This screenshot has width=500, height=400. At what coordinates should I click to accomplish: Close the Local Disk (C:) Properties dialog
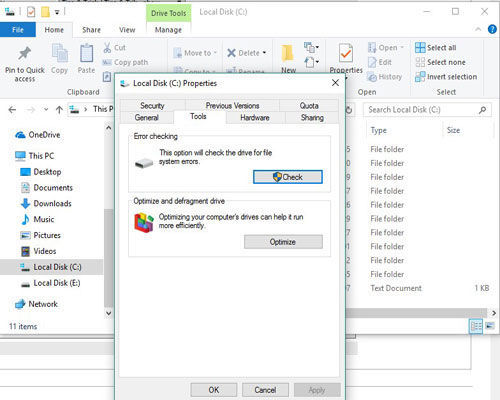click(x=335, y=83)
